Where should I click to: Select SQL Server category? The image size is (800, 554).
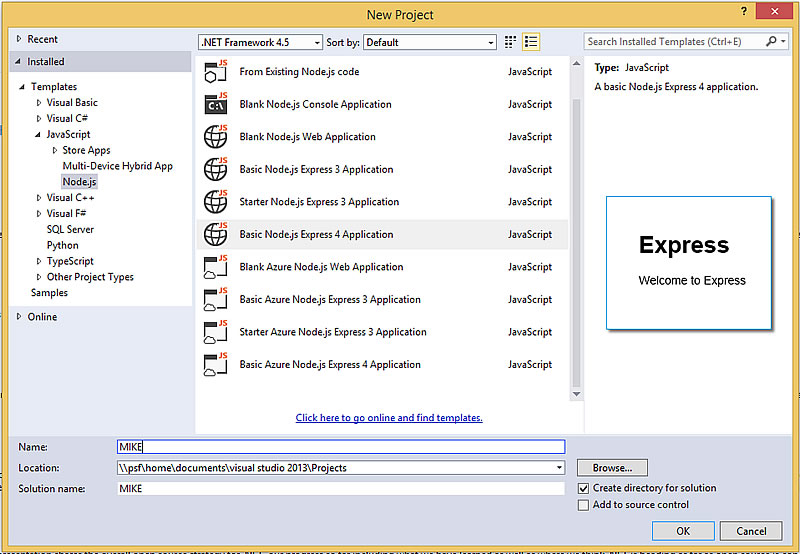[70, 230]
